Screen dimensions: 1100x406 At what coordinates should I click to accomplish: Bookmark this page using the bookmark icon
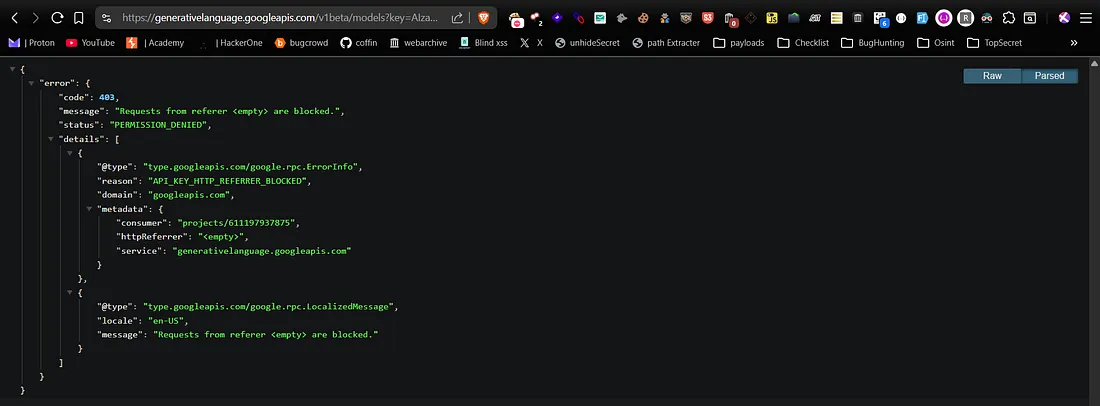79,18
